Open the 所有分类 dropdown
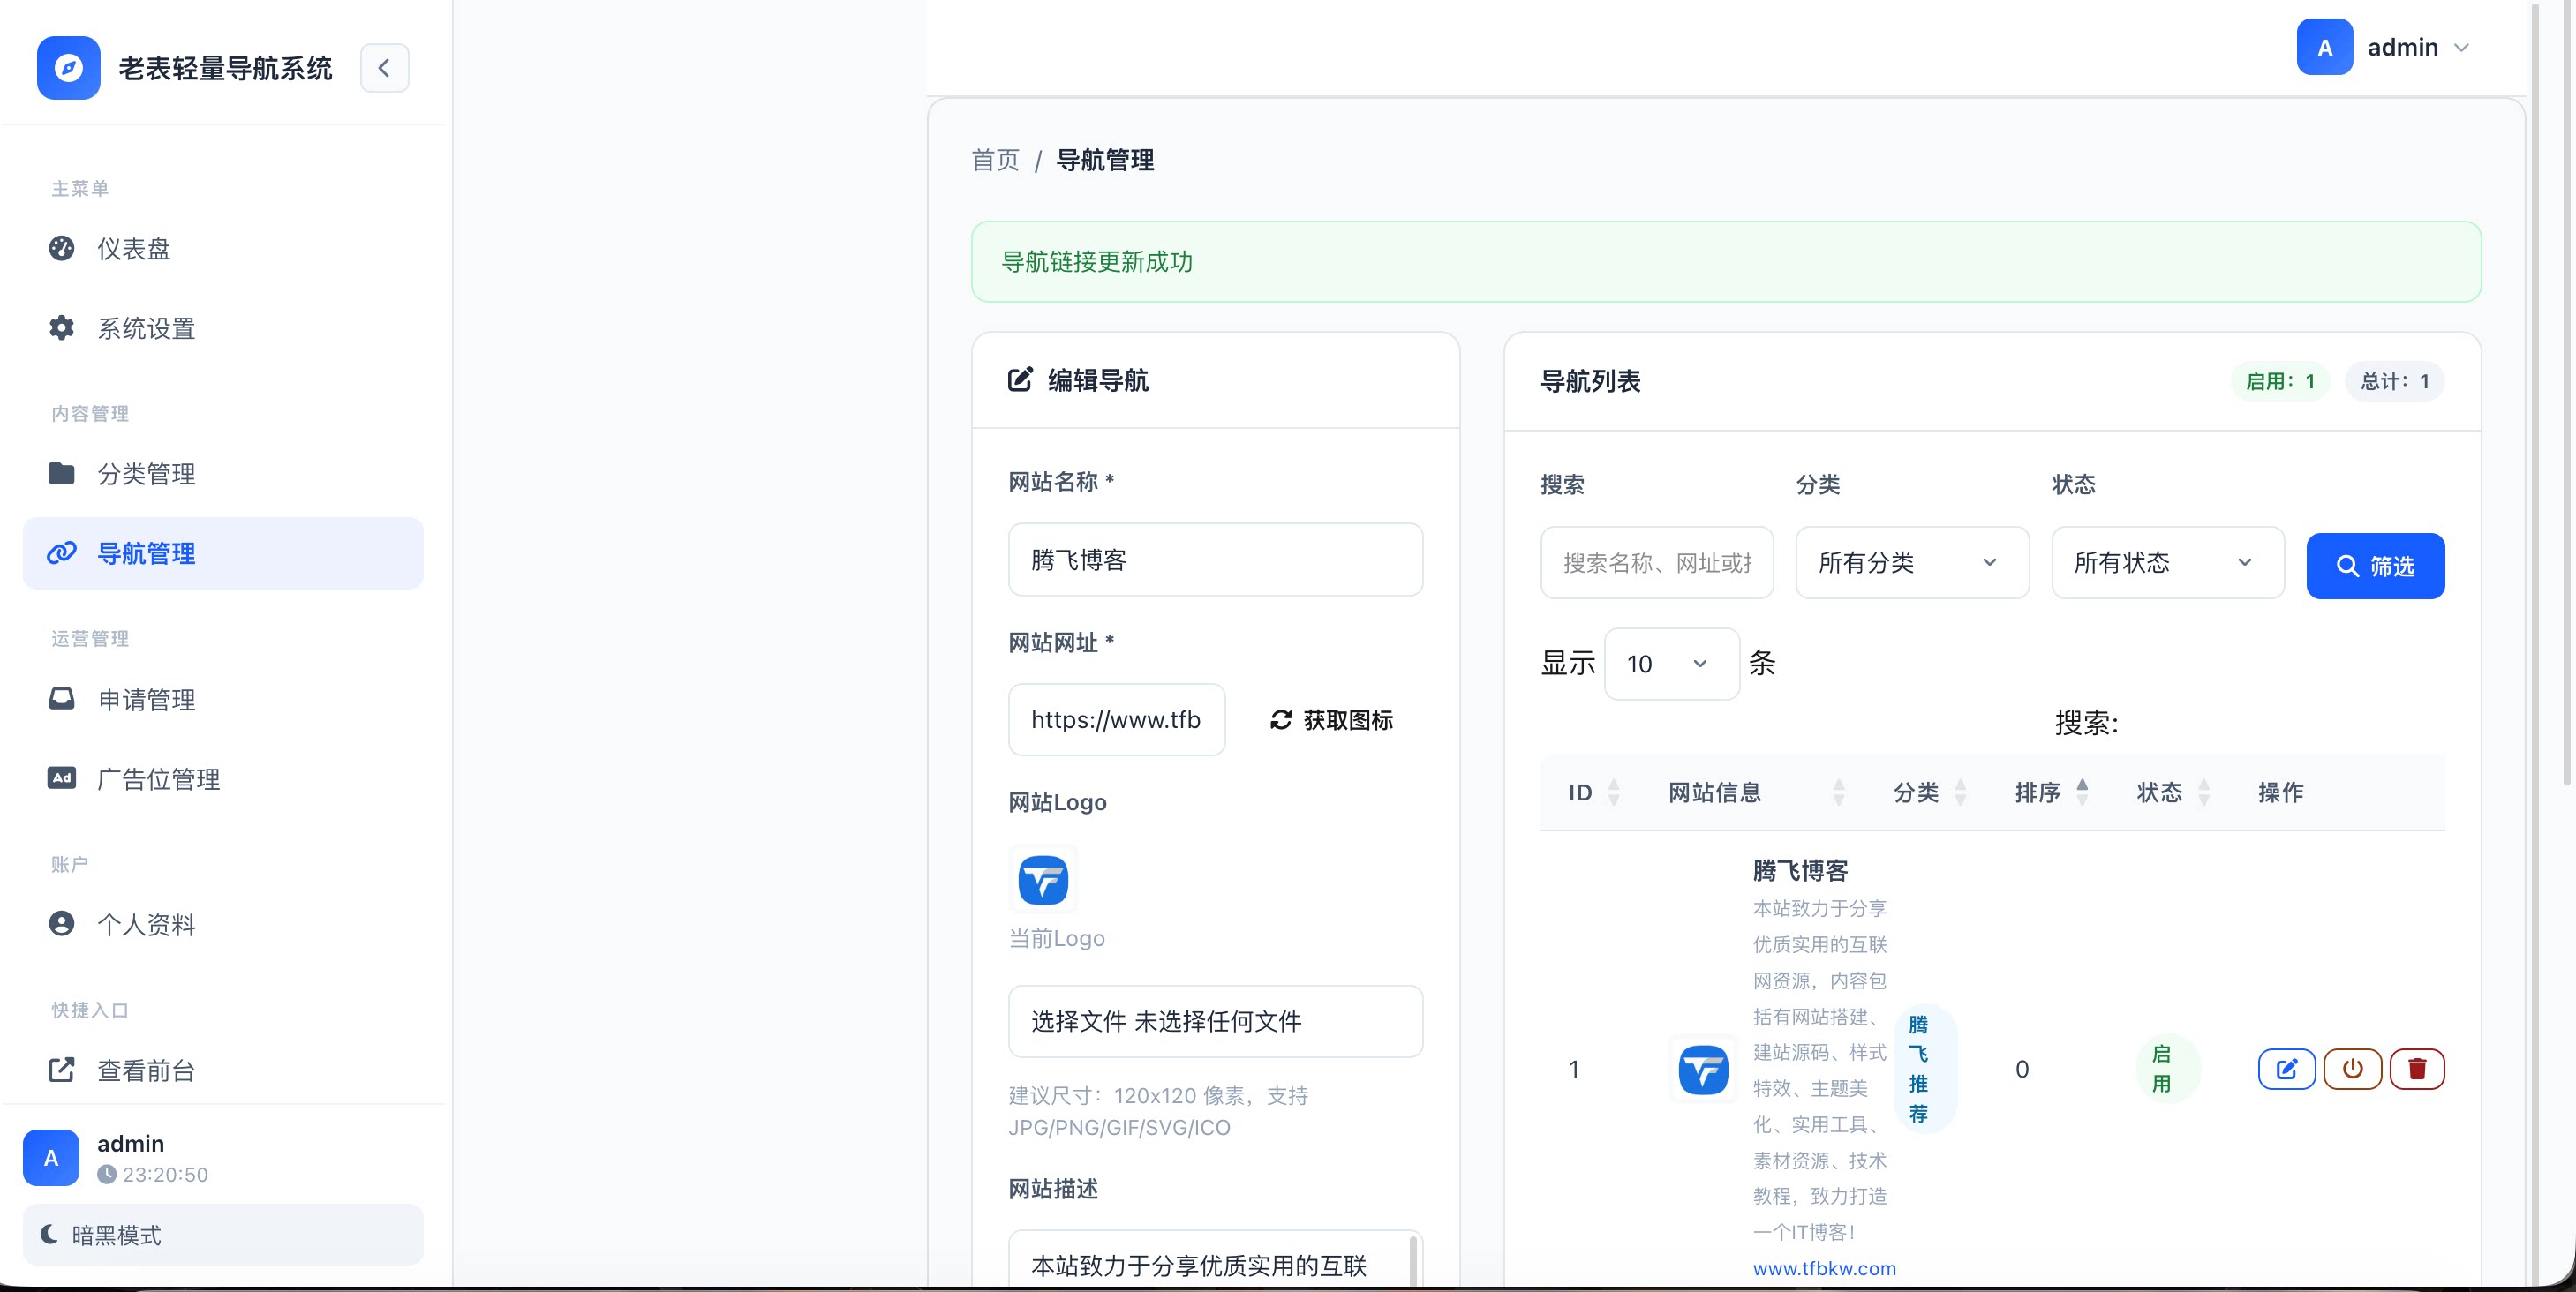Screen dimensions: 2576x1292 [1912, 563]
